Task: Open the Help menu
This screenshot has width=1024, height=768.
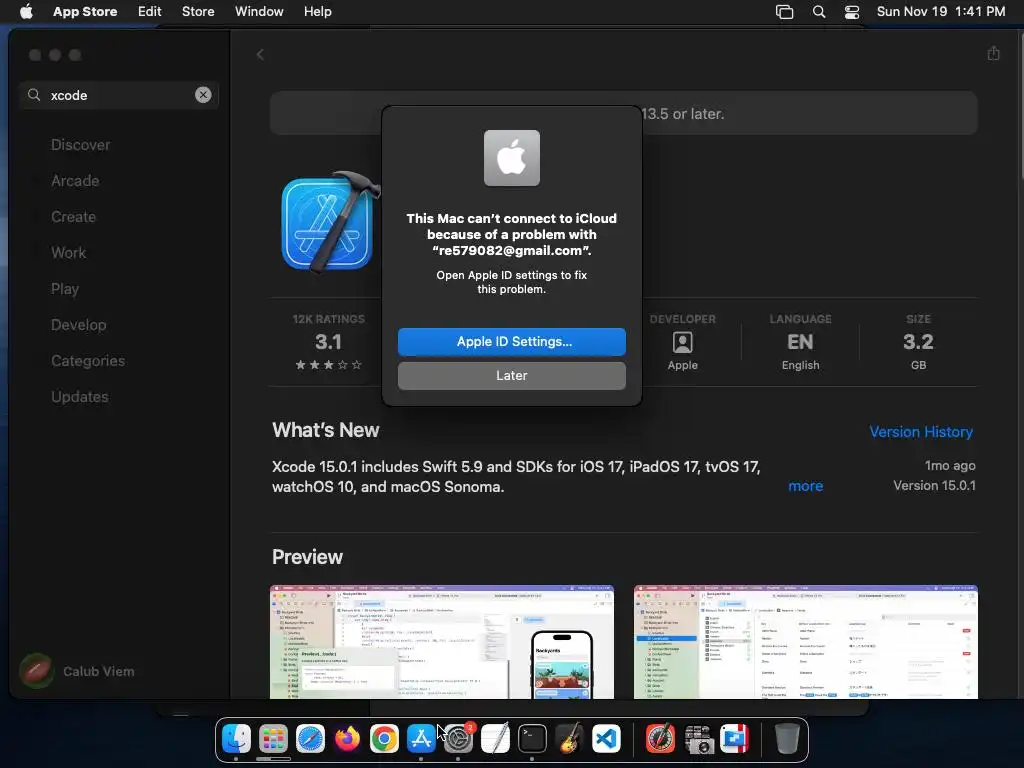Action: [x=317, y=11]
